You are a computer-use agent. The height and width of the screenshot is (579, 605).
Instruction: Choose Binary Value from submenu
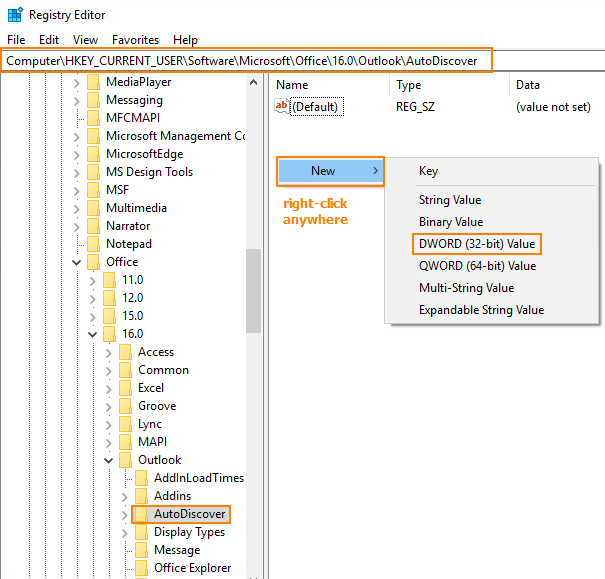click(451, 222)
